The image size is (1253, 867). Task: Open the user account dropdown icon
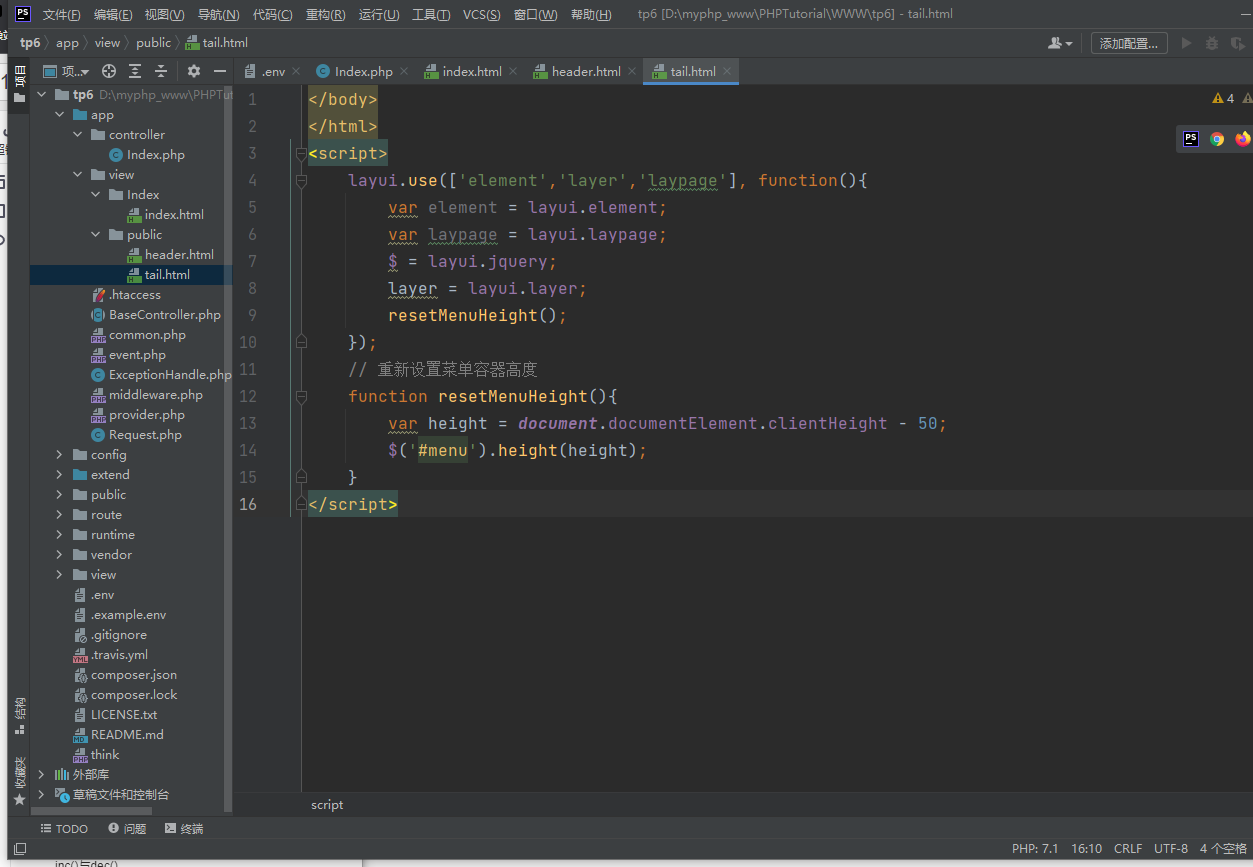pos(1060,43)
